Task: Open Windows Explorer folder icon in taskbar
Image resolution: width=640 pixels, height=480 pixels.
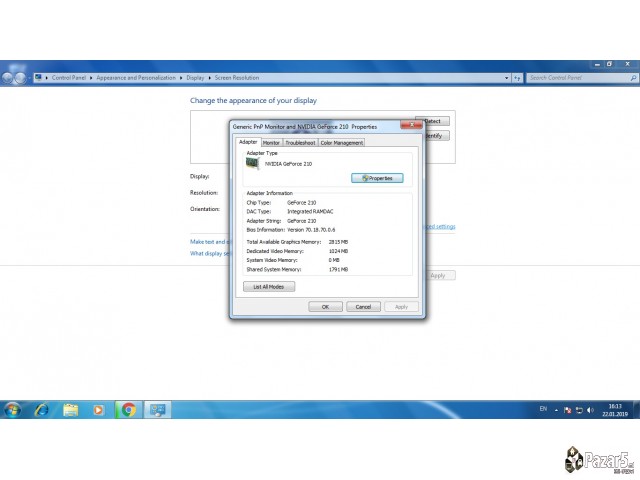Action: (71, 409)
